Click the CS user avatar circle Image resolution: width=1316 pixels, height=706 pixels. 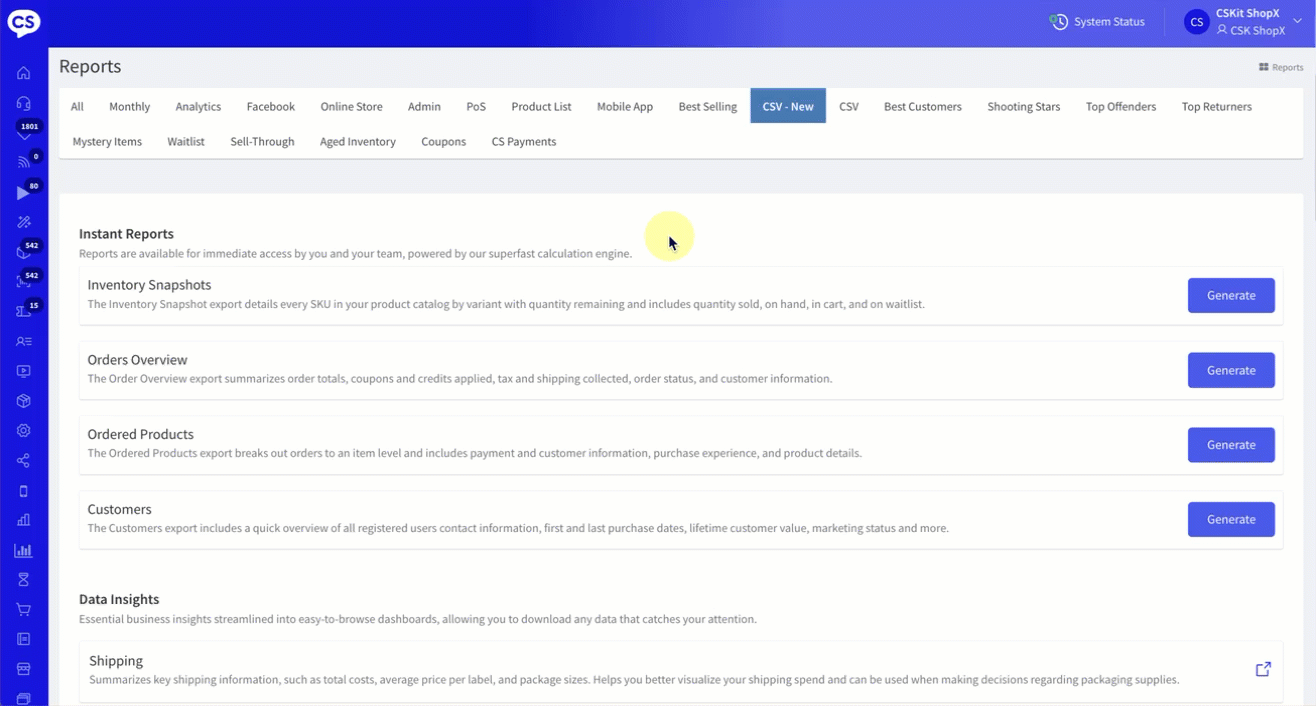coord(1197,22)
